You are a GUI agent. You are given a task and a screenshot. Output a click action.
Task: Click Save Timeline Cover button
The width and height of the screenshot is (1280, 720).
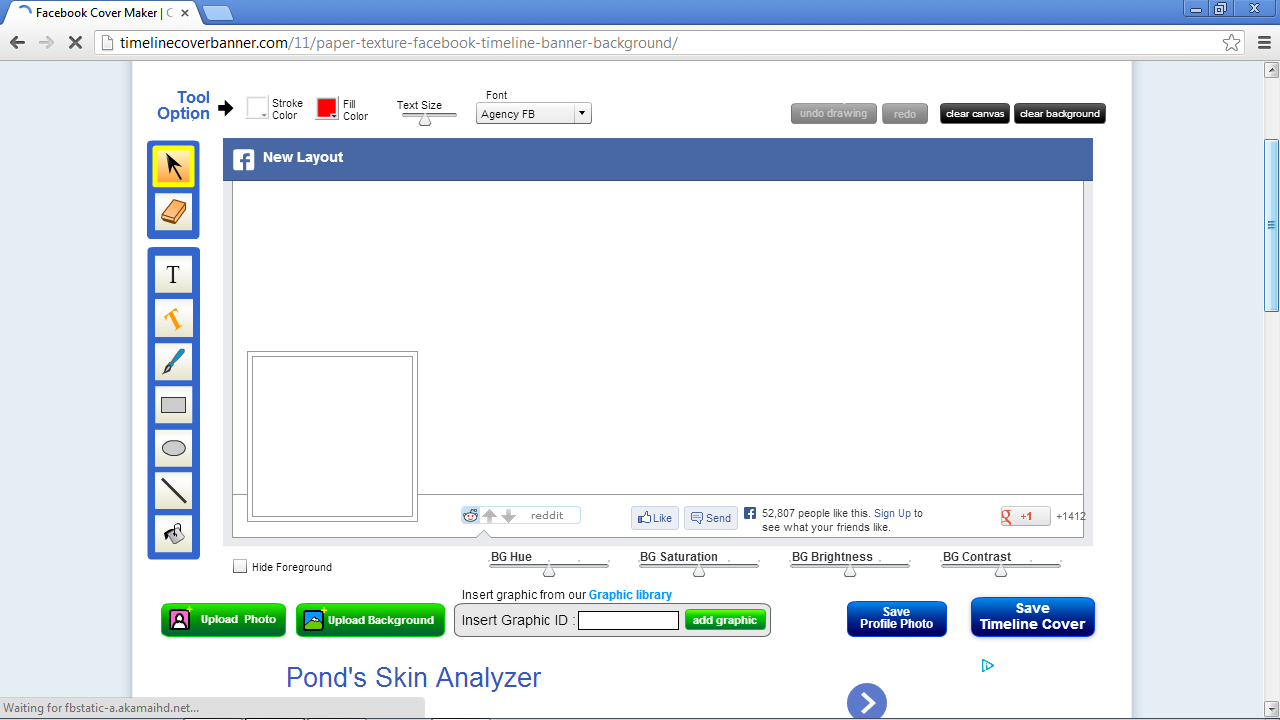click(x=1033, y=616)
